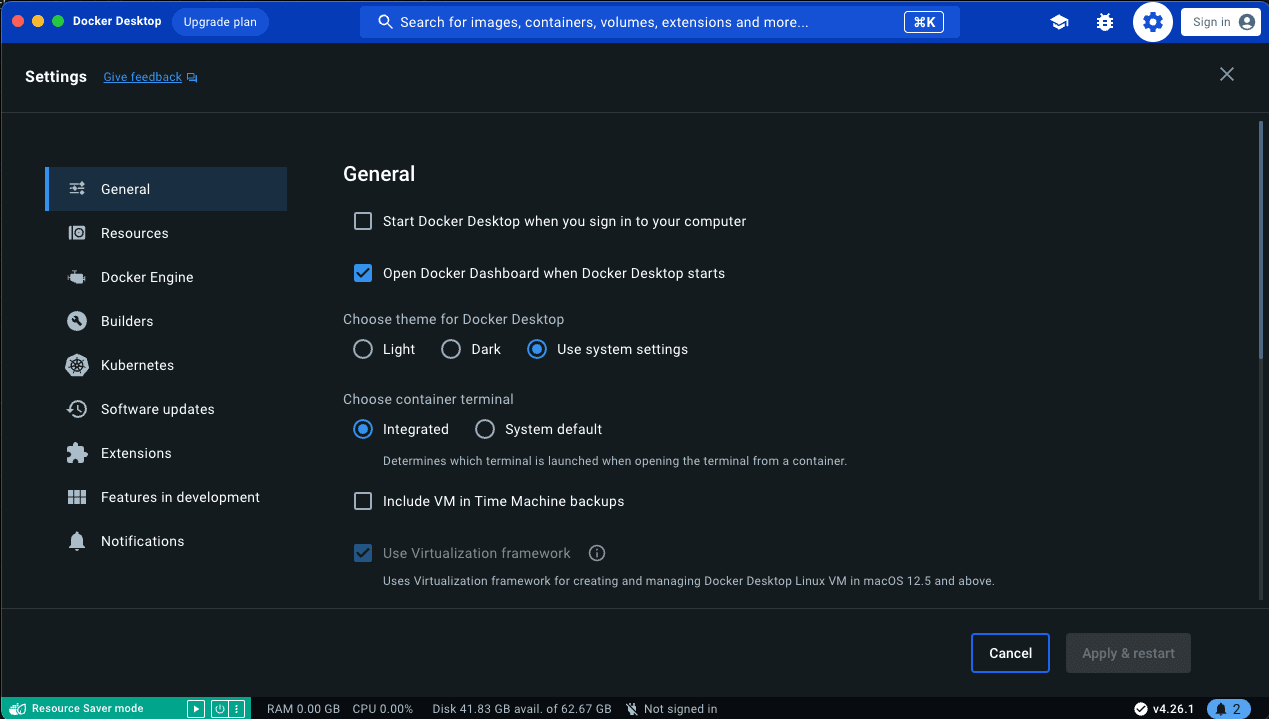Open the Notifications settings tab
The height and width of the screenshot is (719, 1269).
coord(166,541)
